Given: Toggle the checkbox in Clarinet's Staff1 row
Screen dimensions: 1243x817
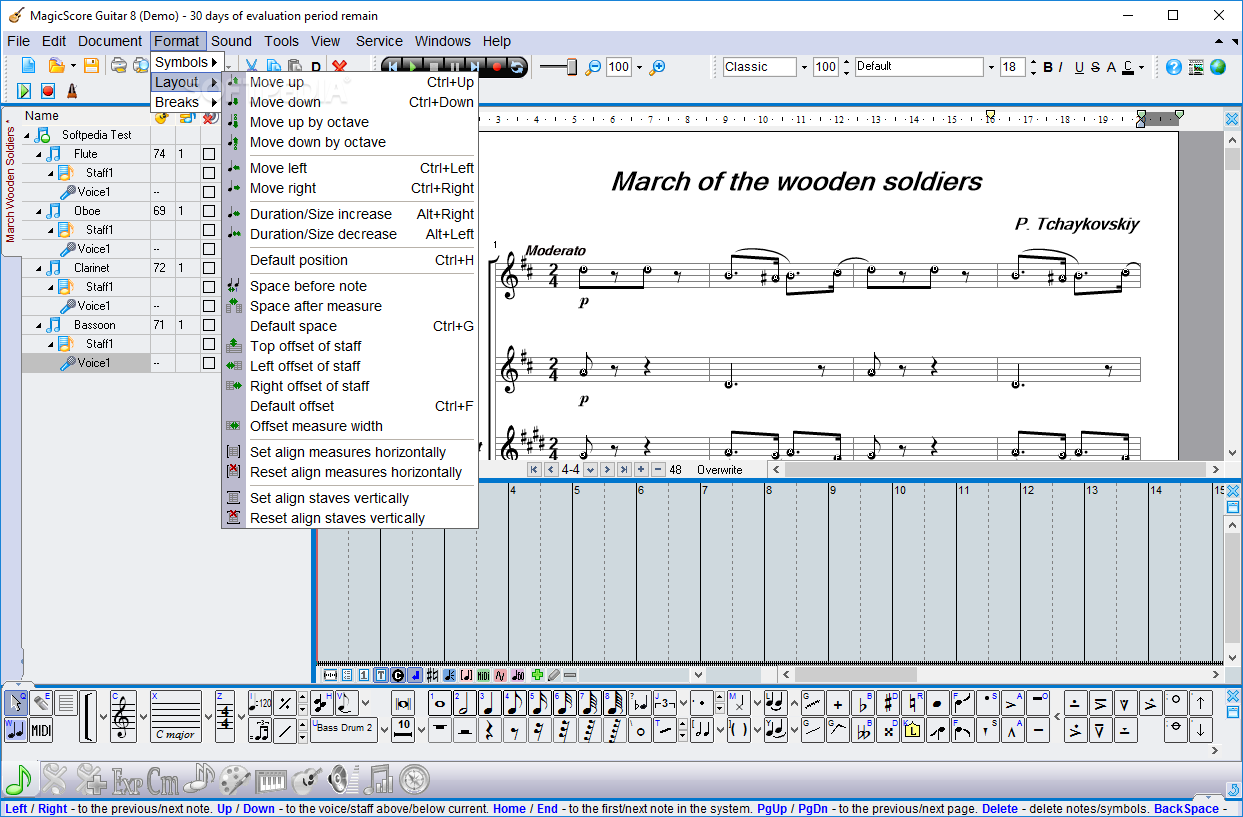Looking at the screenshot, I should (x=209, y=287).
